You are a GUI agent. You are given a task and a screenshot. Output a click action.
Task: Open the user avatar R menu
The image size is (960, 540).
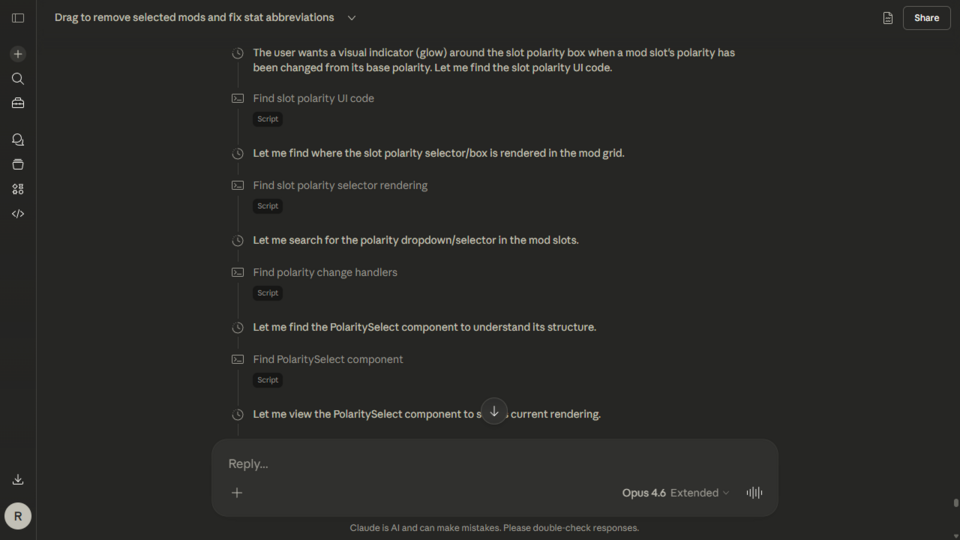point(18,516)
